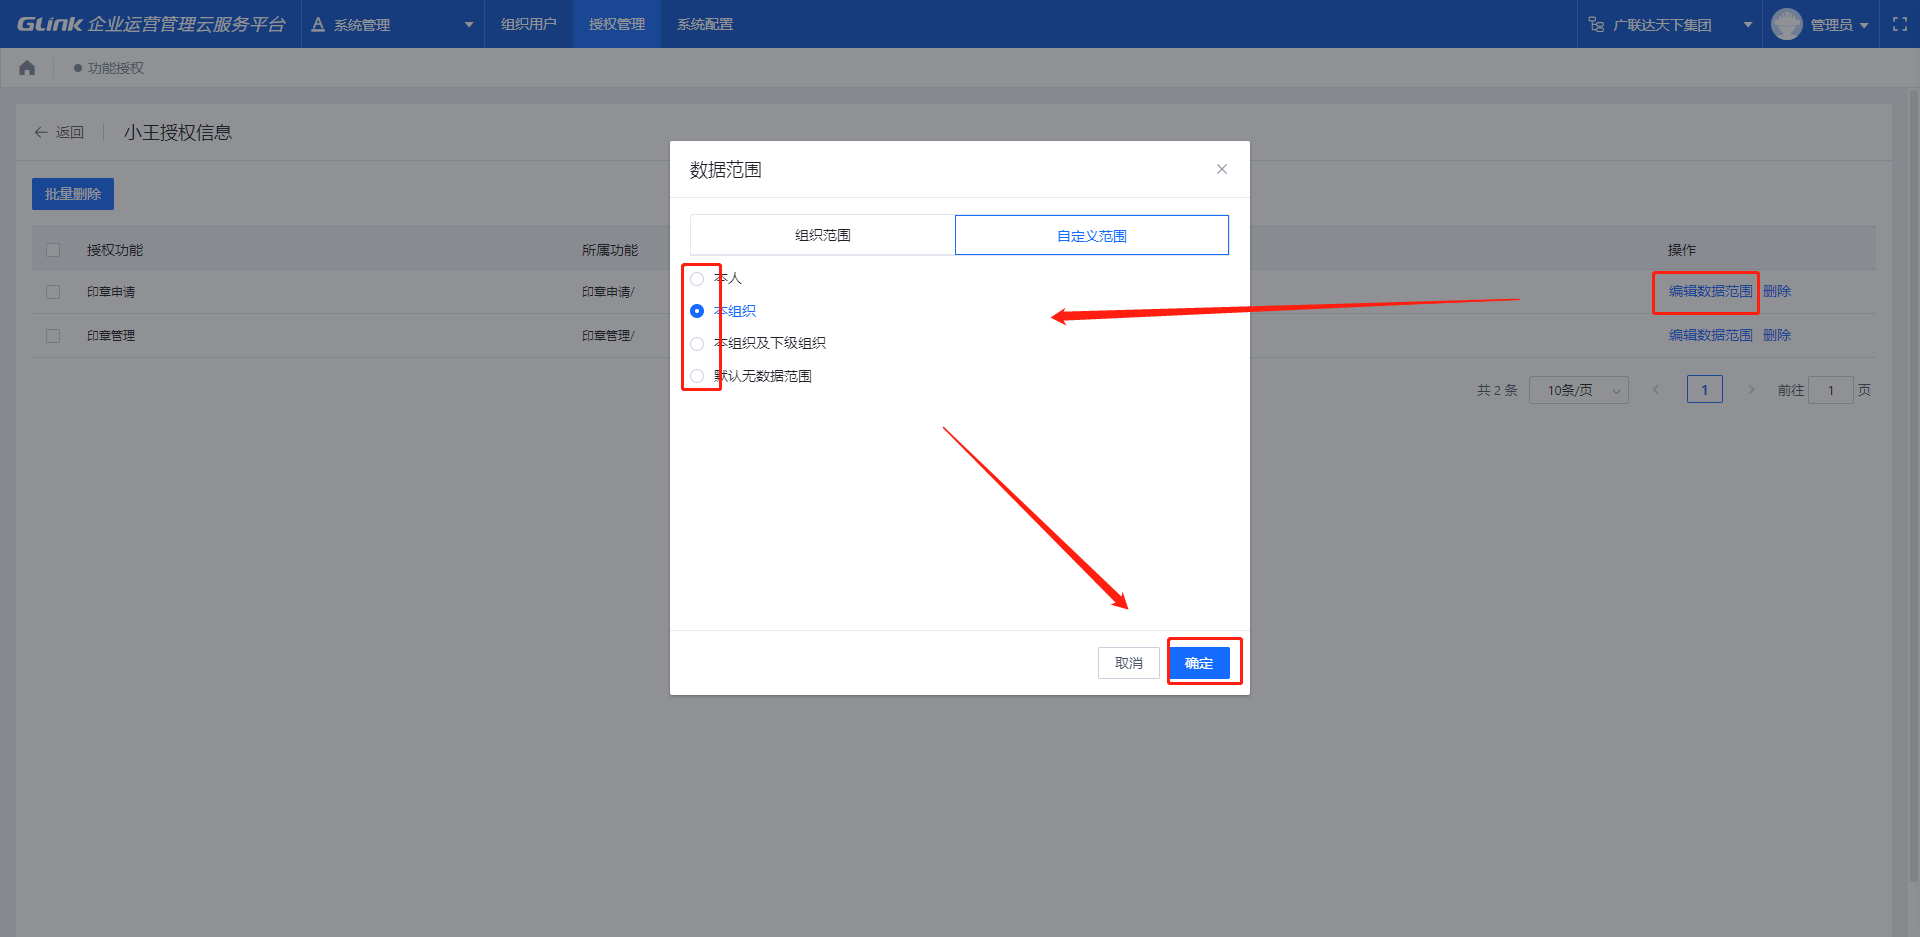Check the 印章申请 row checkbox
The width and height of the screenshot is (1920, 937).
pos(53,292)
